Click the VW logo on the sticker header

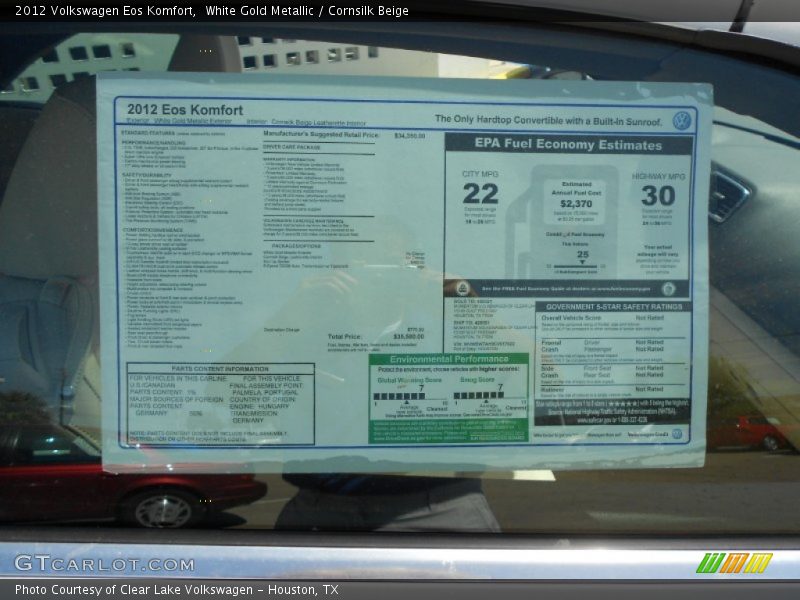(x=682, y=120)
